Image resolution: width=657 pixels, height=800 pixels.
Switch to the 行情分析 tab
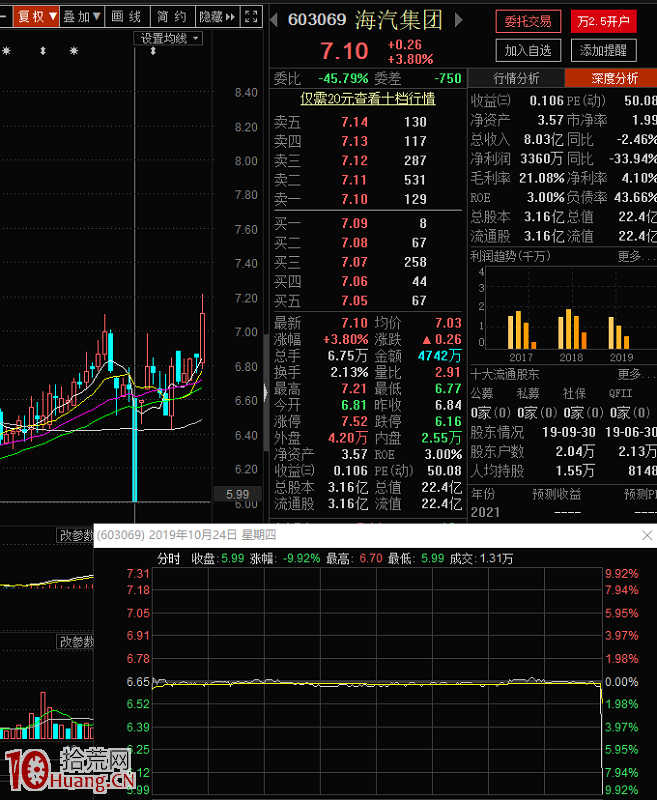pyautogui.click(x=516, y=78)
